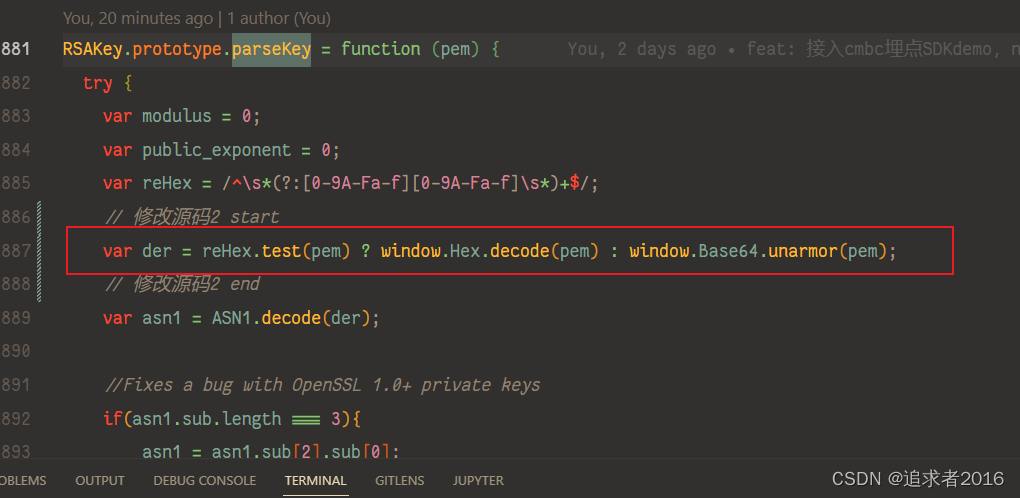This screenshot has height=498, width=1020.
Task: Click the git change marker beside line 887
Action: [40, 251]
